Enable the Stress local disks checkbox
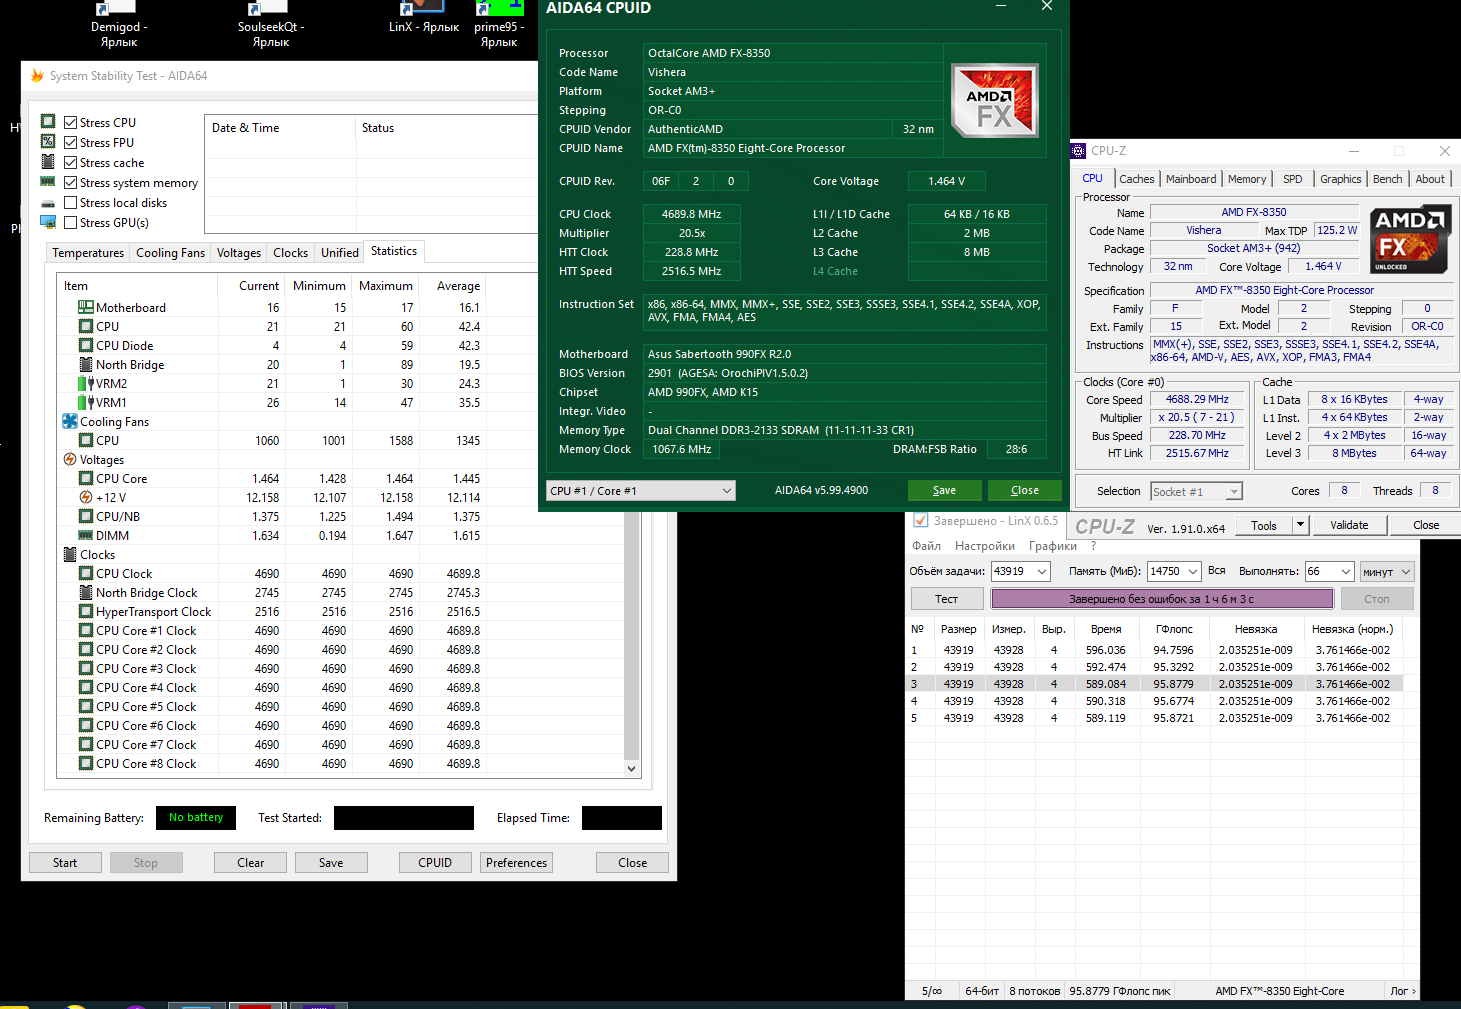The width and height of the screenshot is (1461, 1009). (x=71, y=203)
